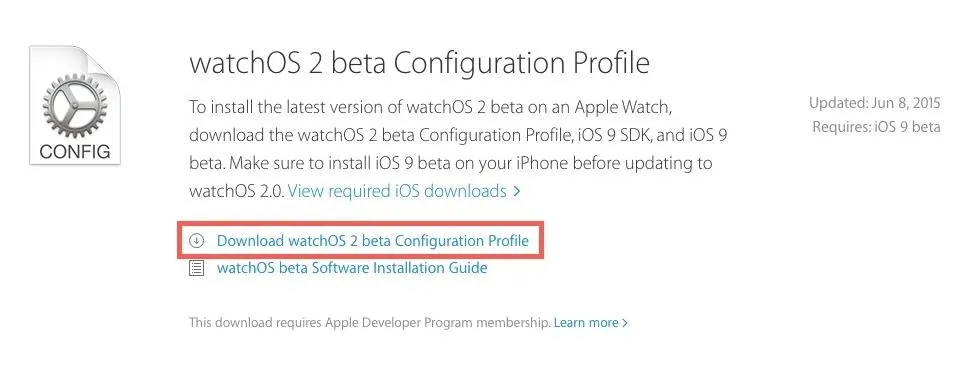Screen dimensions: 960x372
Task: Click the watchOS 2 beta Configuration Profile heading
Action: click(419, 63)
